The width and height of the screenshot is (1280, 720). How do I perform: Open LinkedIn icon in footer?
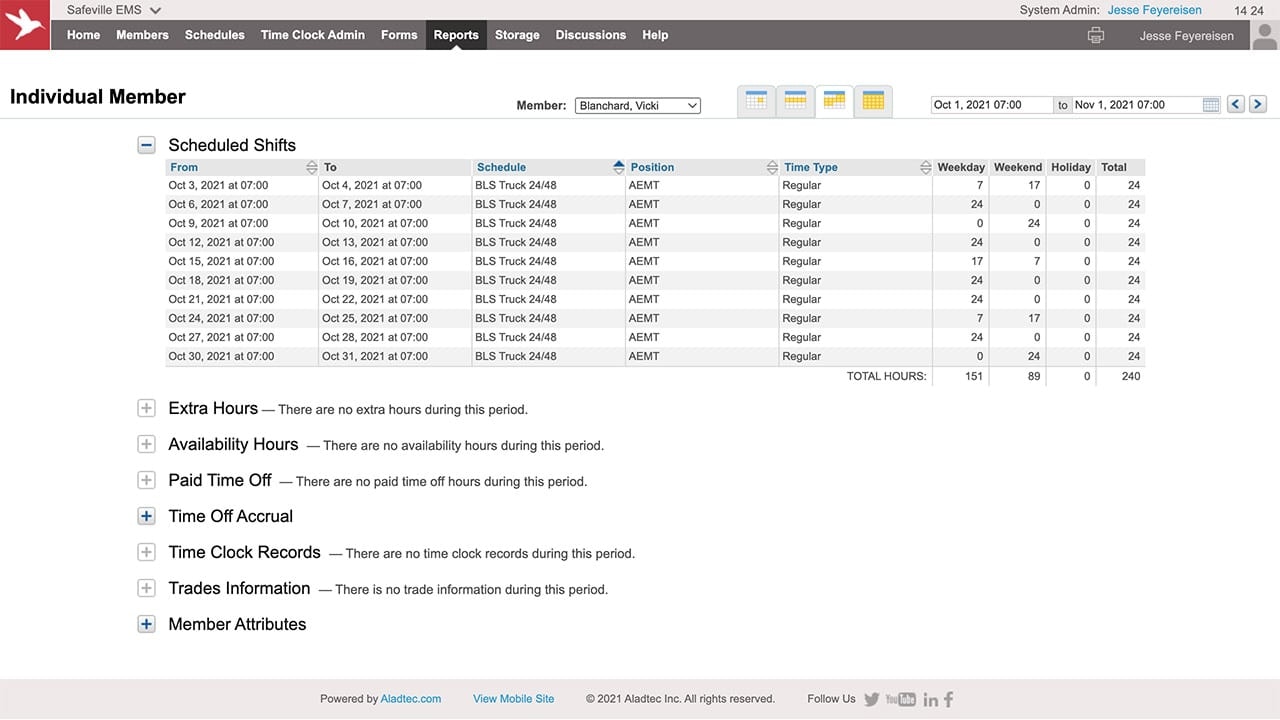click(931, 699)
